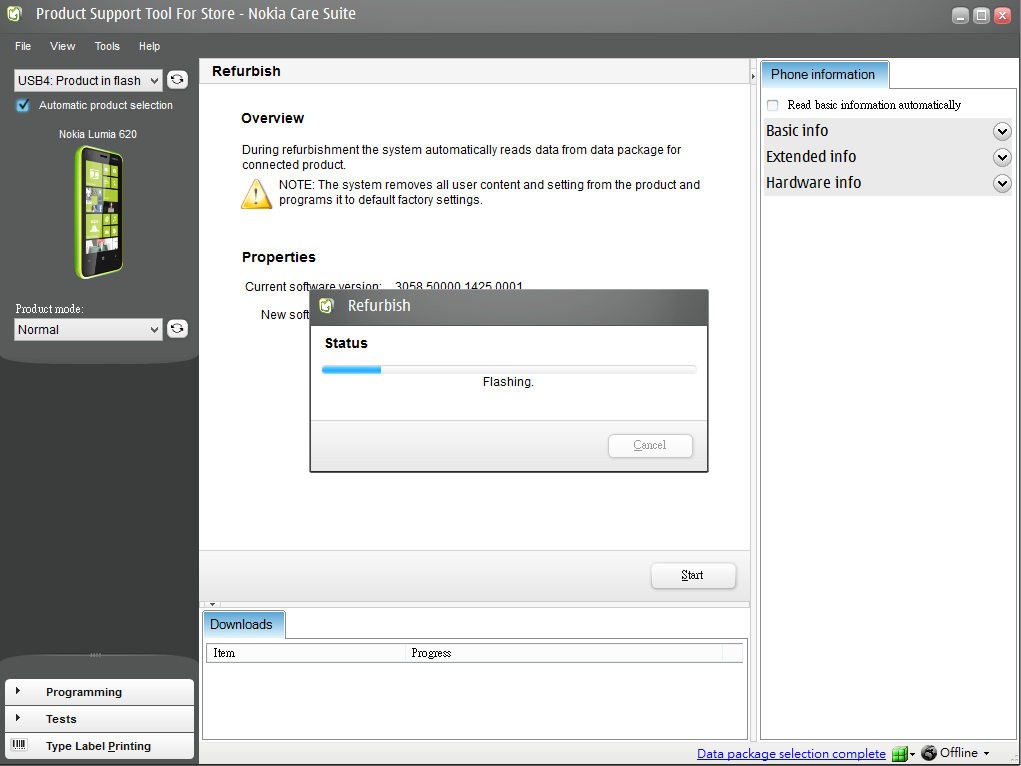Click the Flashing. status text
This screenshot has width=1021, height=766.
coord(509,382)
